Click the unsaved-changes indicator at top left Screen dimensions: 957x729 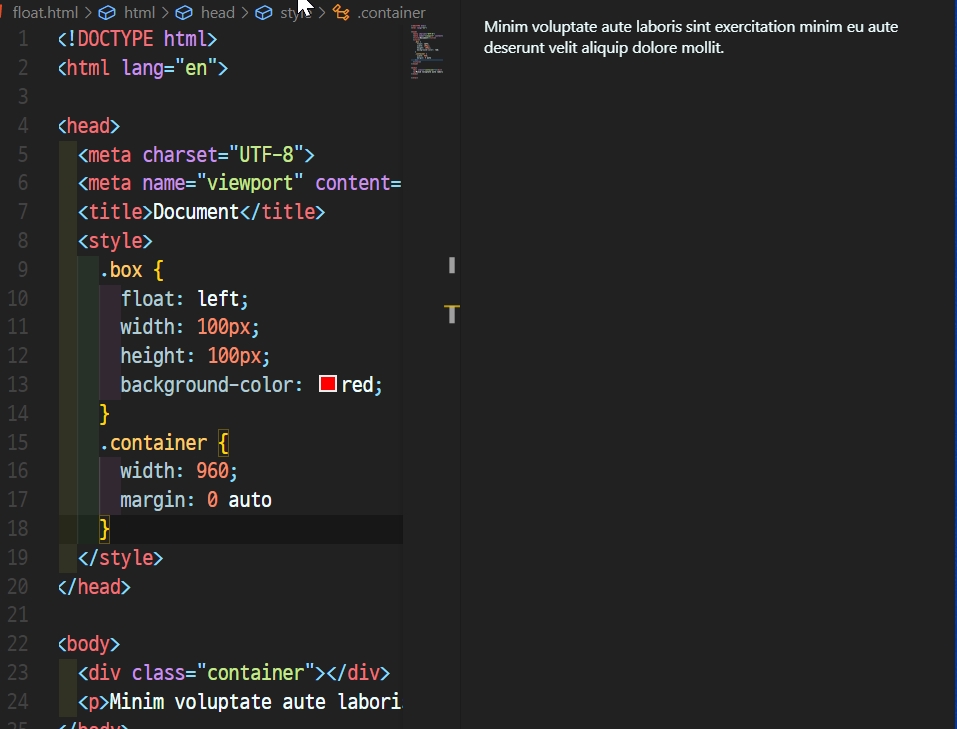[3, 13]
